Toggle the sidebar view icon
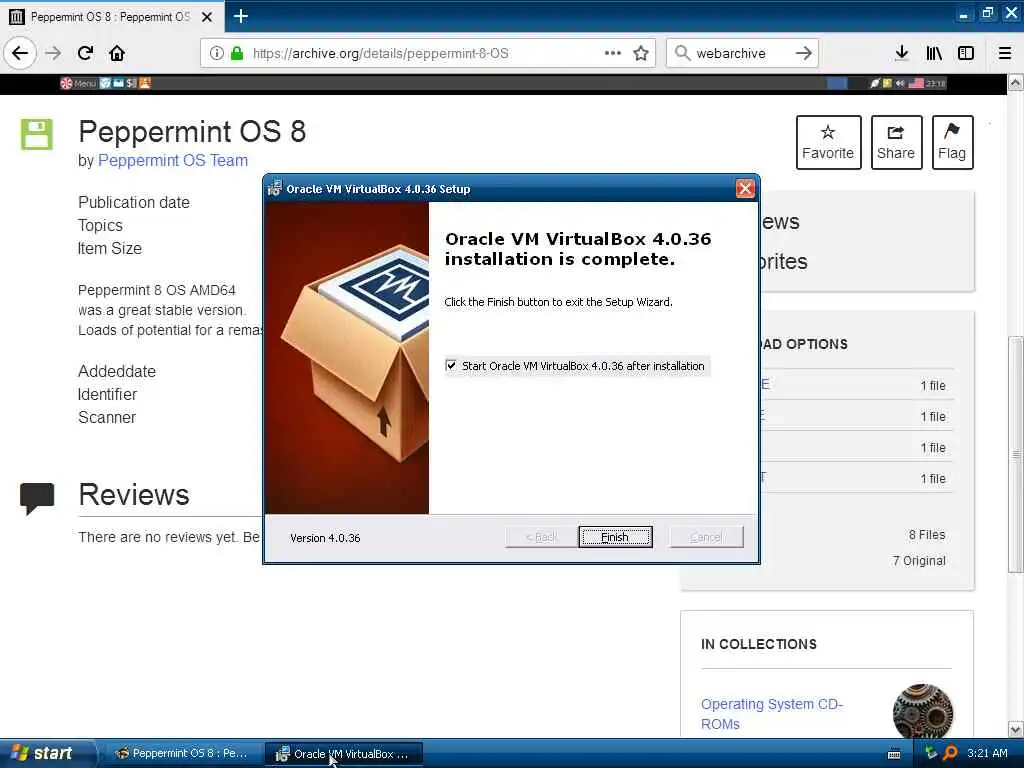The image size is (1024, 768). (x=966, y=53)
